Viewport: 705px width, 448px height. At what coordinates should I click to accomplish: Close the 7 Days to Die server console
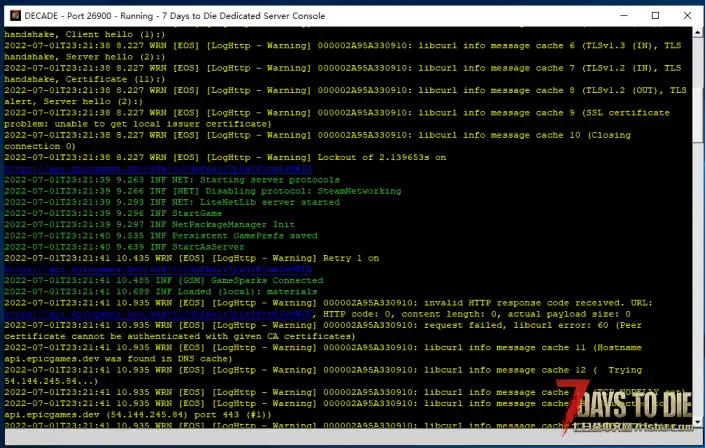[686, 15]
